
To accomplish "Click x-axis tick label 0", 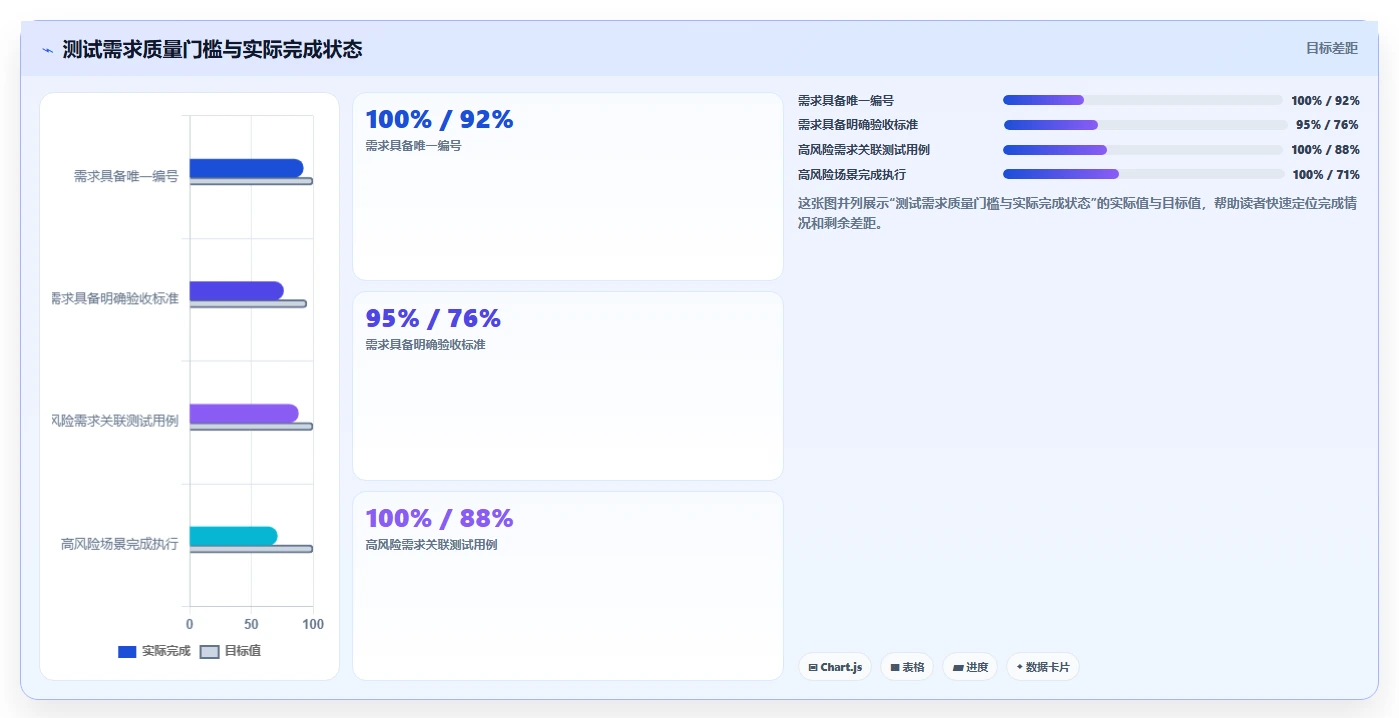I will pos(189,624).
